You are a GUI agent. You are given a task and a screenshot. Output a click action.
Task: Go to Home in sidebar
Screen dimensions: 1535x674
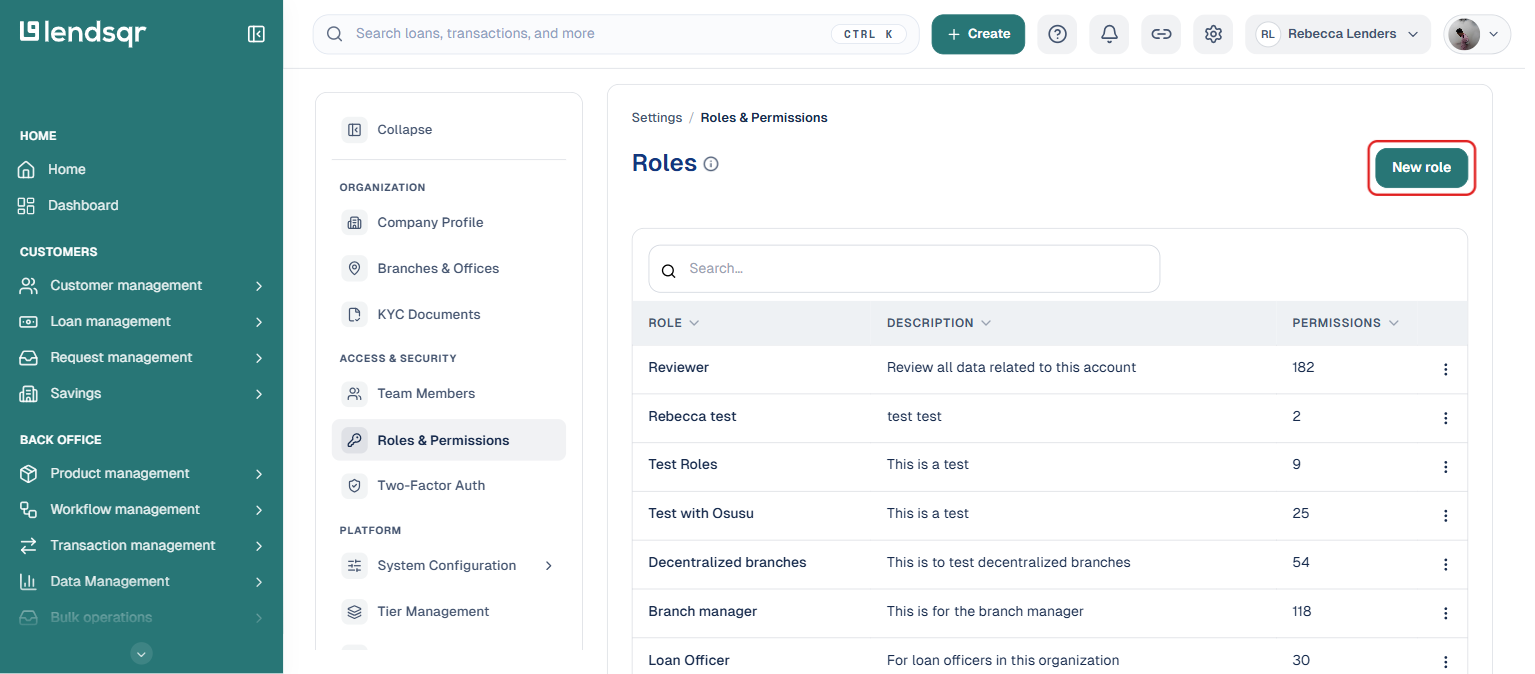point(67,170)
